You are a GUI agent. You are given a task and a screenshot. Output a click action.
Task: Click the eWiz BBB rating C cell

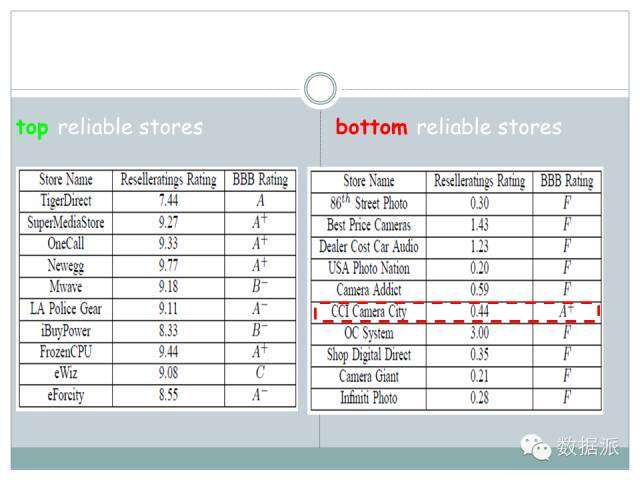coord(259,373)
